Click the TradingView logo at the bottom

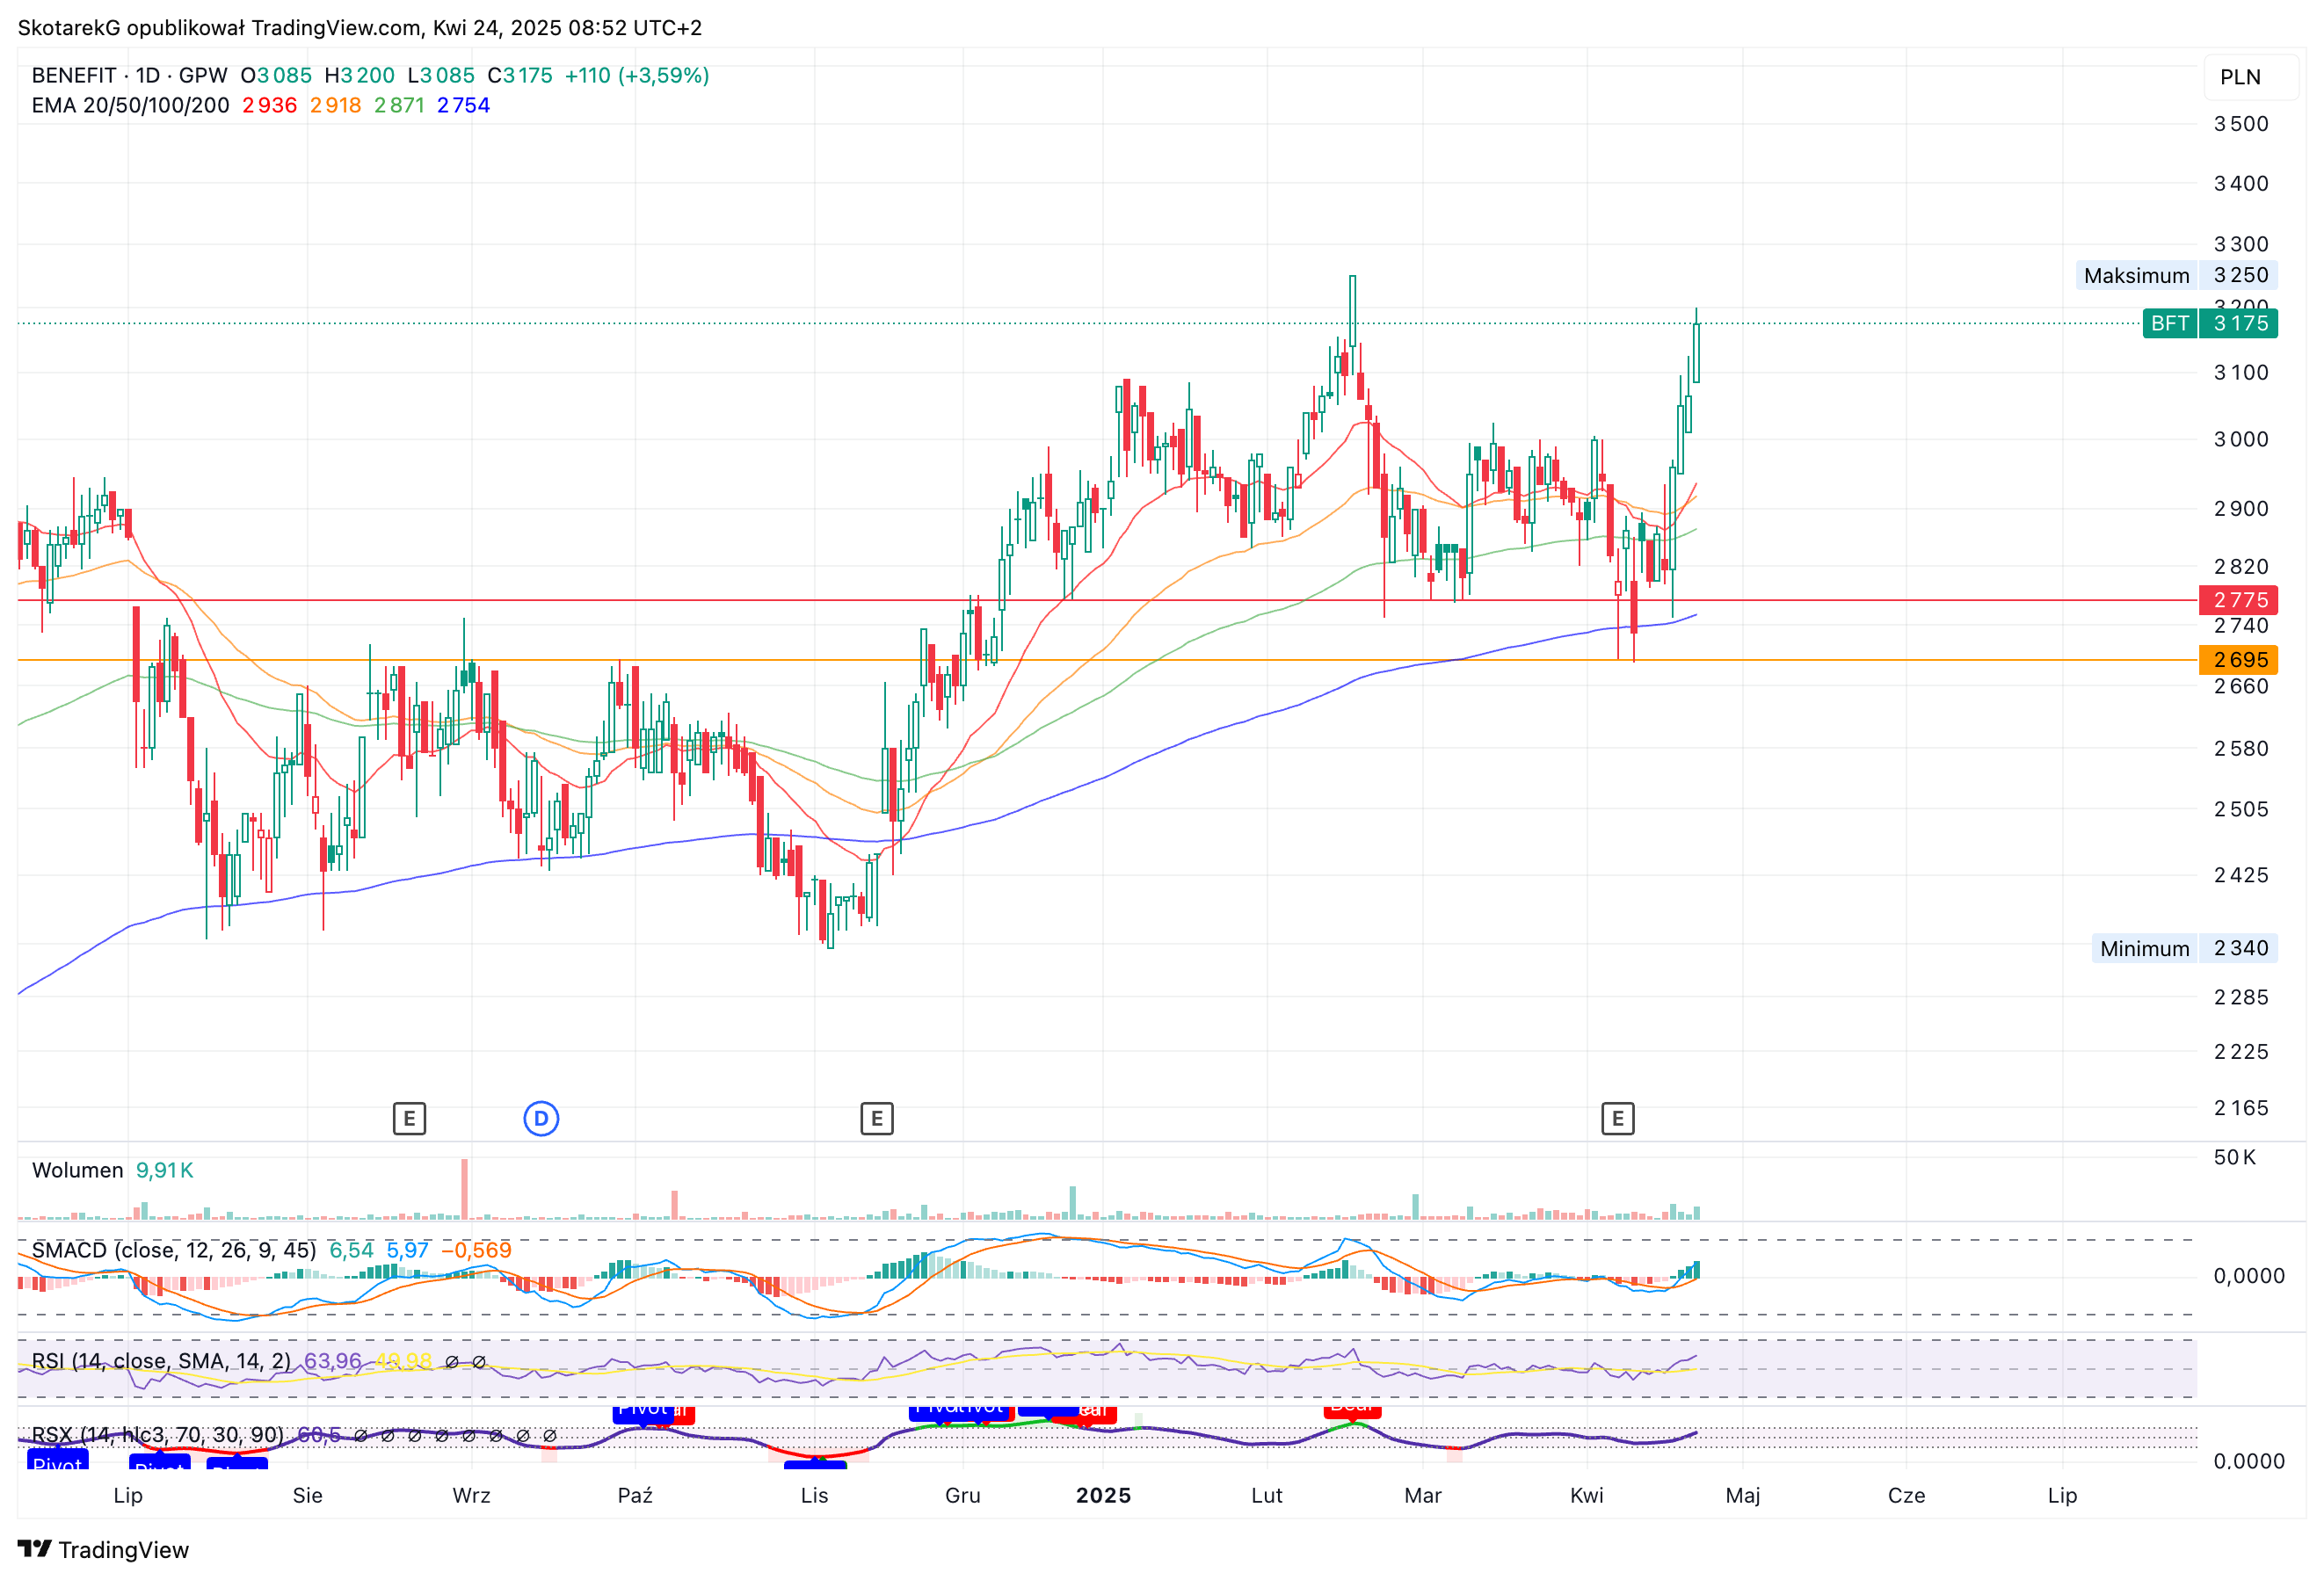(x=104, y=1549)
